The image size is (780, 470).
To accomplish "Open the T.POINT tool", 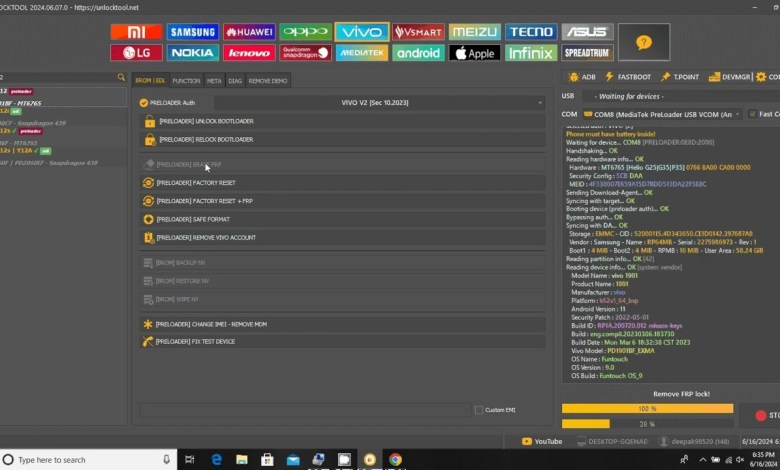I will pyautogui.click(x=680, y=77).
